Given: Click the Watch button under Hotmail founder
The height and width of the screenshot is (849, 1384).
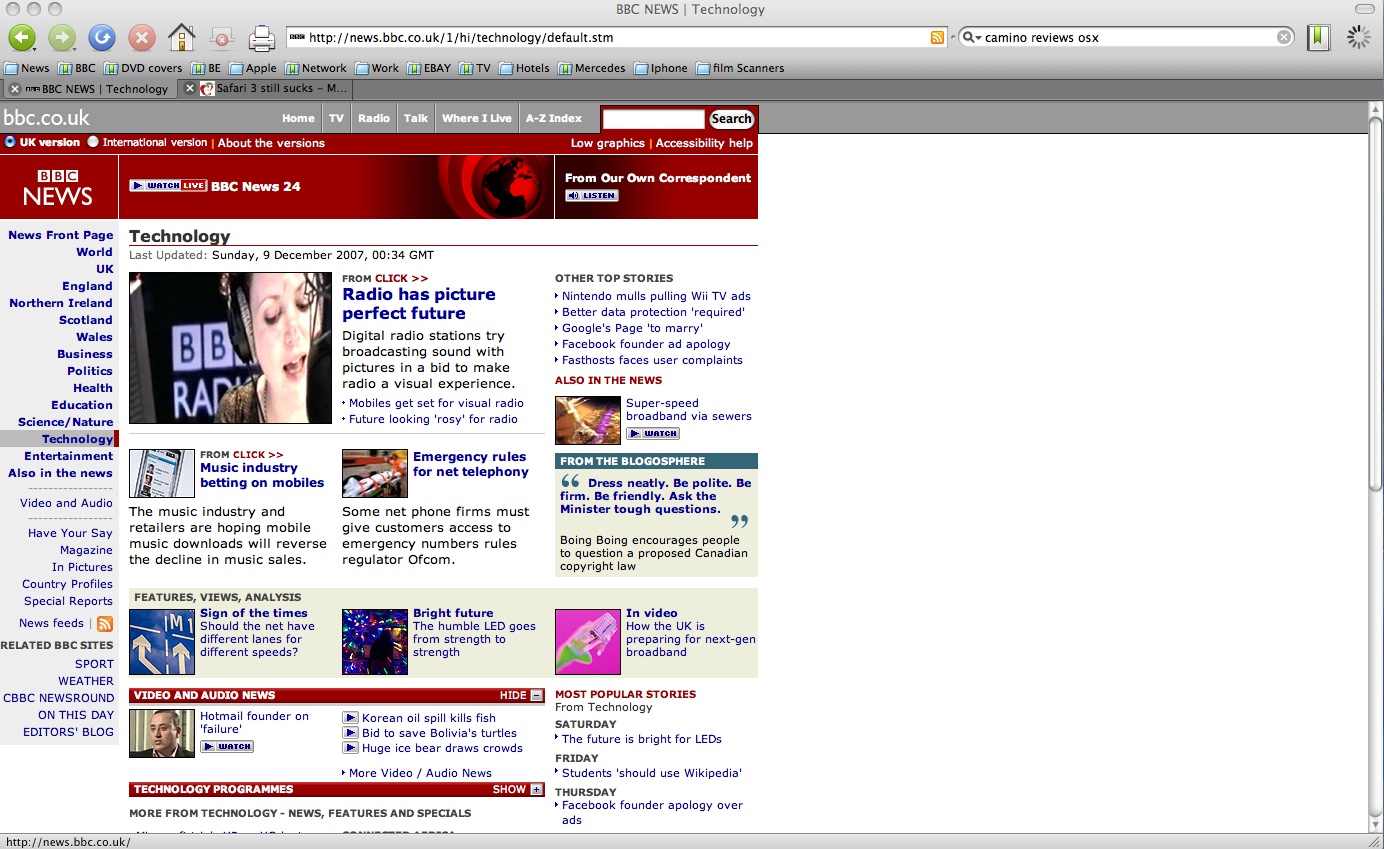Looking at the screenshot, I should coord(227,746).
